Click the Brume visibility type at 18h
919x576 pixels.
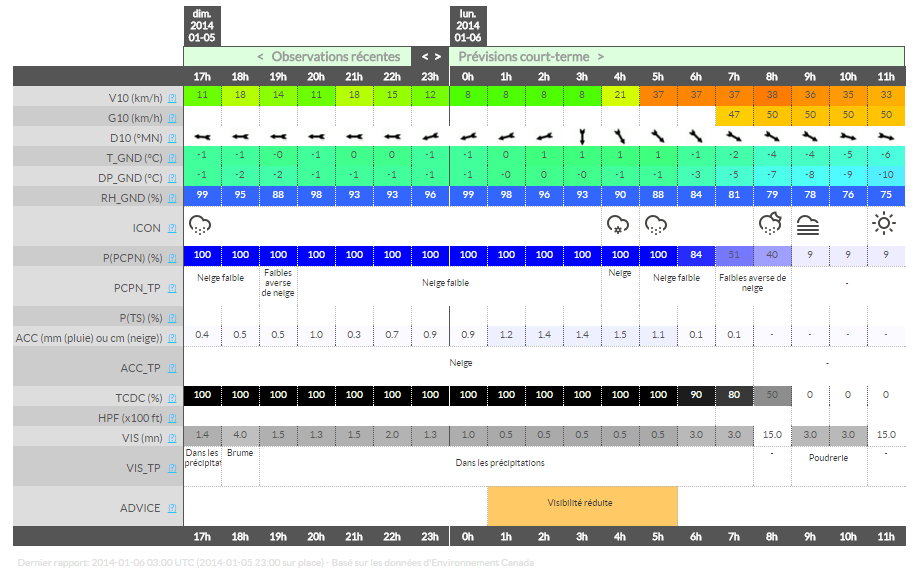point(240,453)
